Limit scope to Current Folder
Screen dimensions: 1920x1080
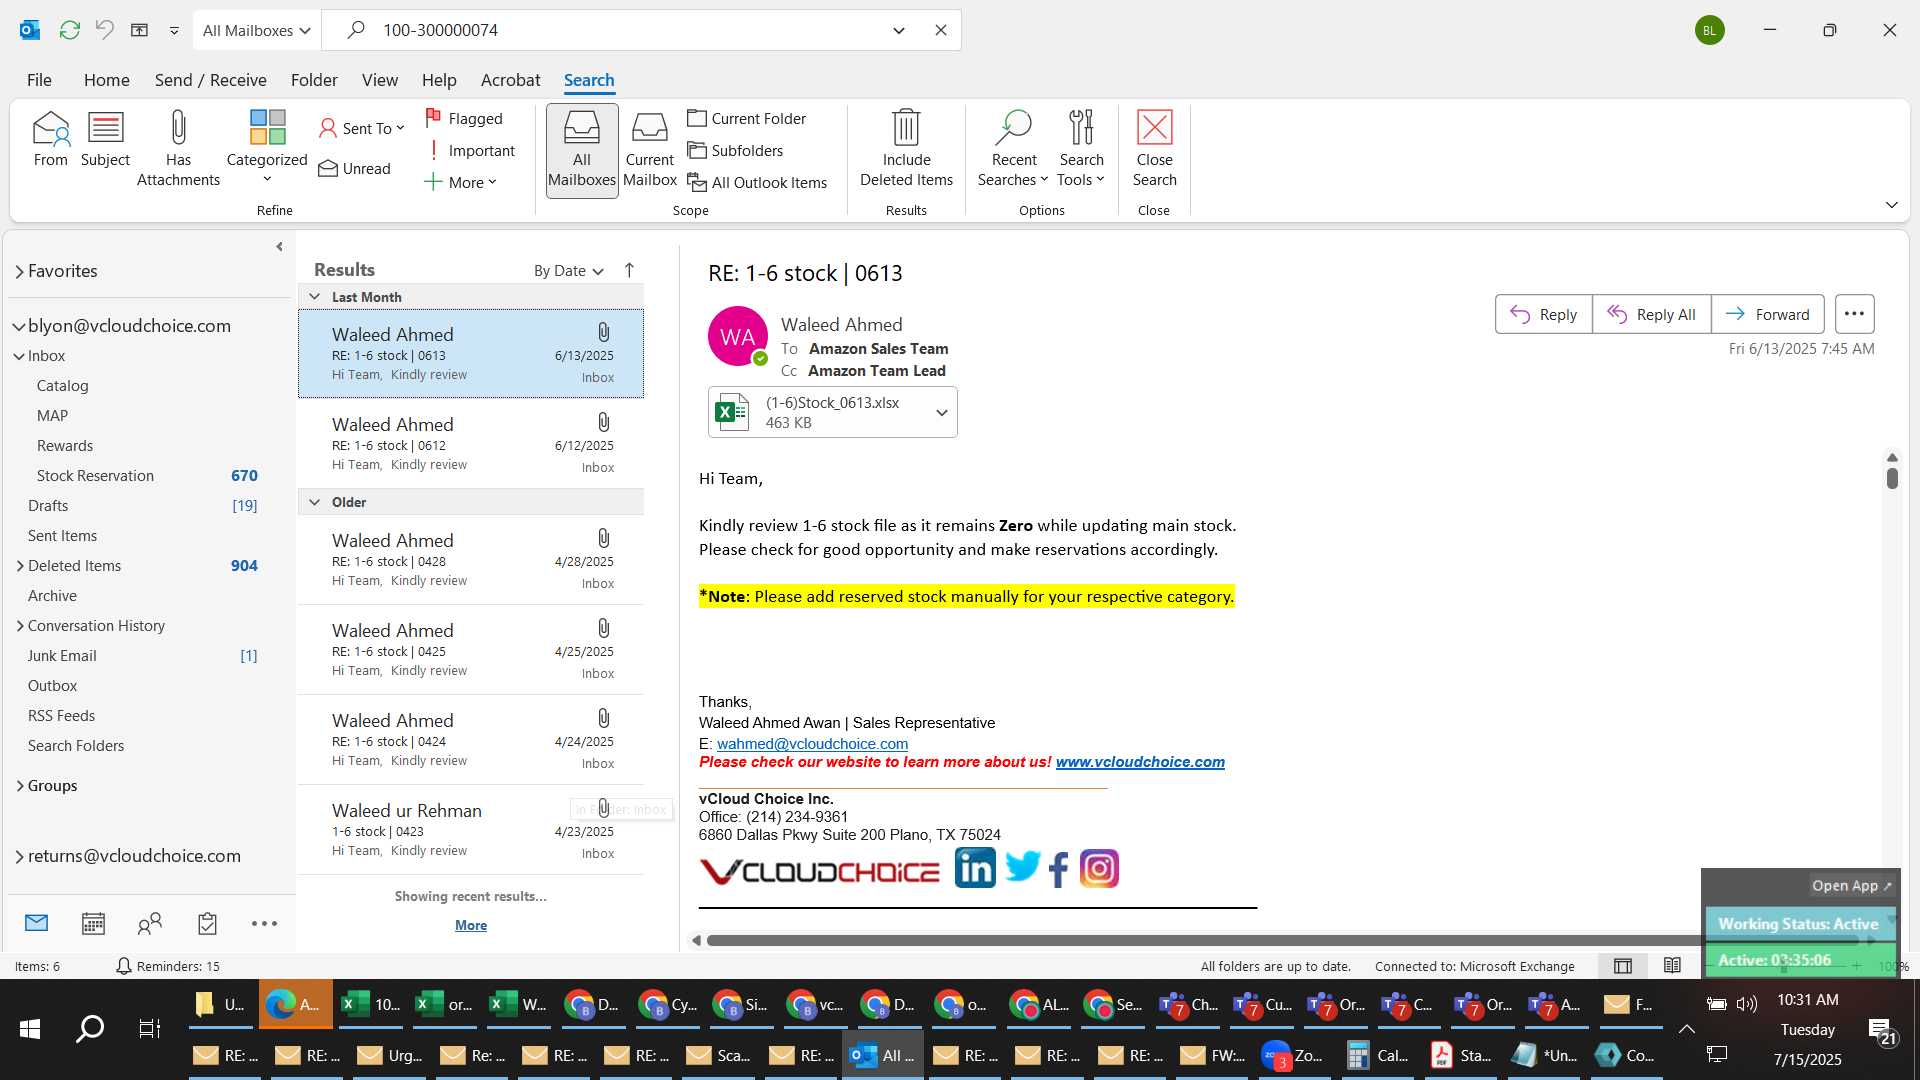click(747, 118)
